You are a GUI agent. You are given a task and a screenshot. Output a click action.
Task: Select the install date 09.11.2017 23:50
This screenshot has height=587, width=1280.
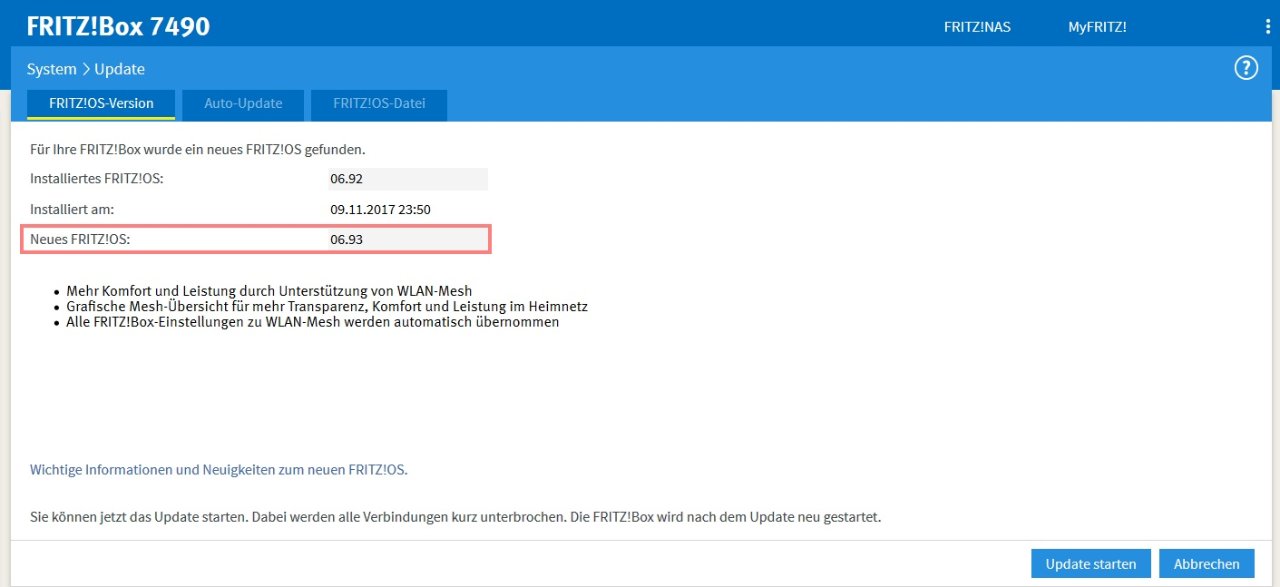click(x=380, y=210)
